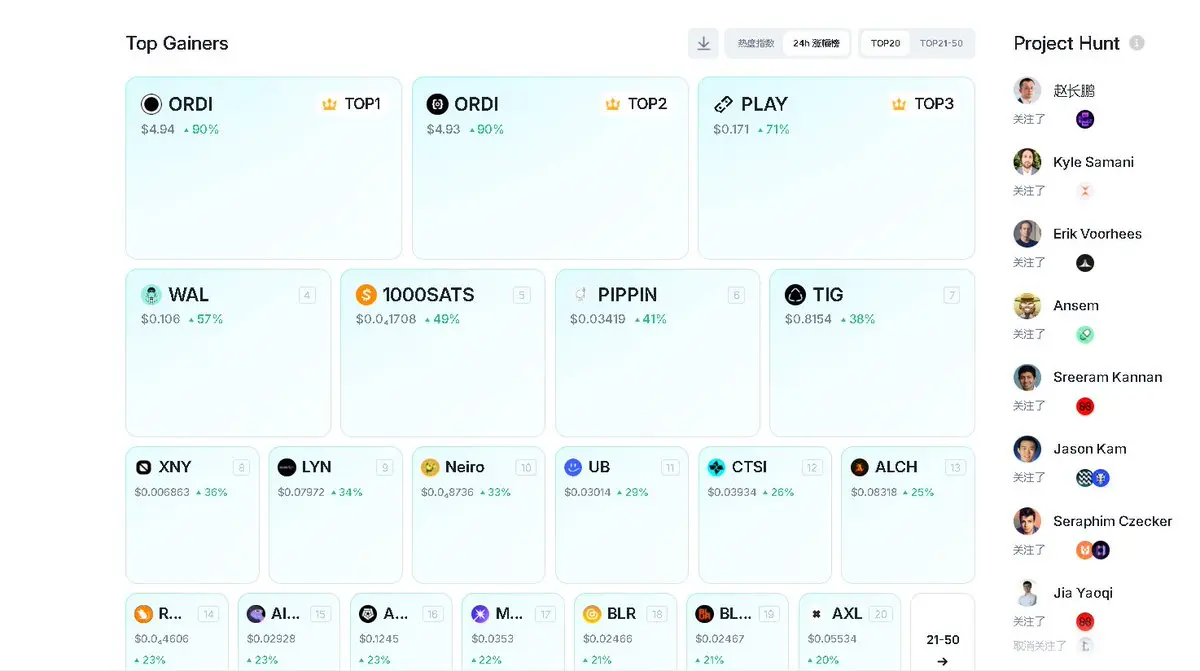The width and height of the screenshot is (1200, 671).
Task: Open Jia Yaoqi profile name
Action: (1083, 593)
